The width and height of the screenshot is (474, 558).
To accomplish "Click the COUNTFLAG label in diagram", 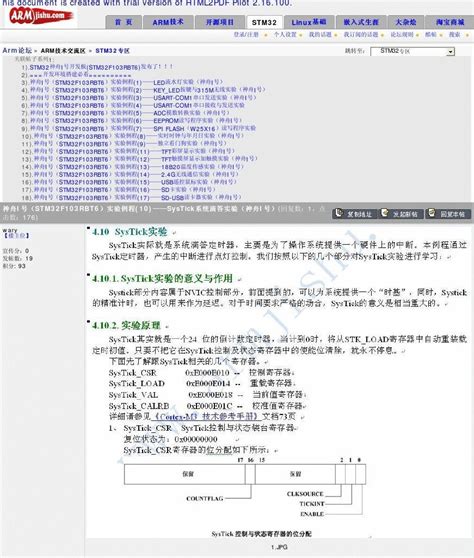I will (x=205, y=499).
